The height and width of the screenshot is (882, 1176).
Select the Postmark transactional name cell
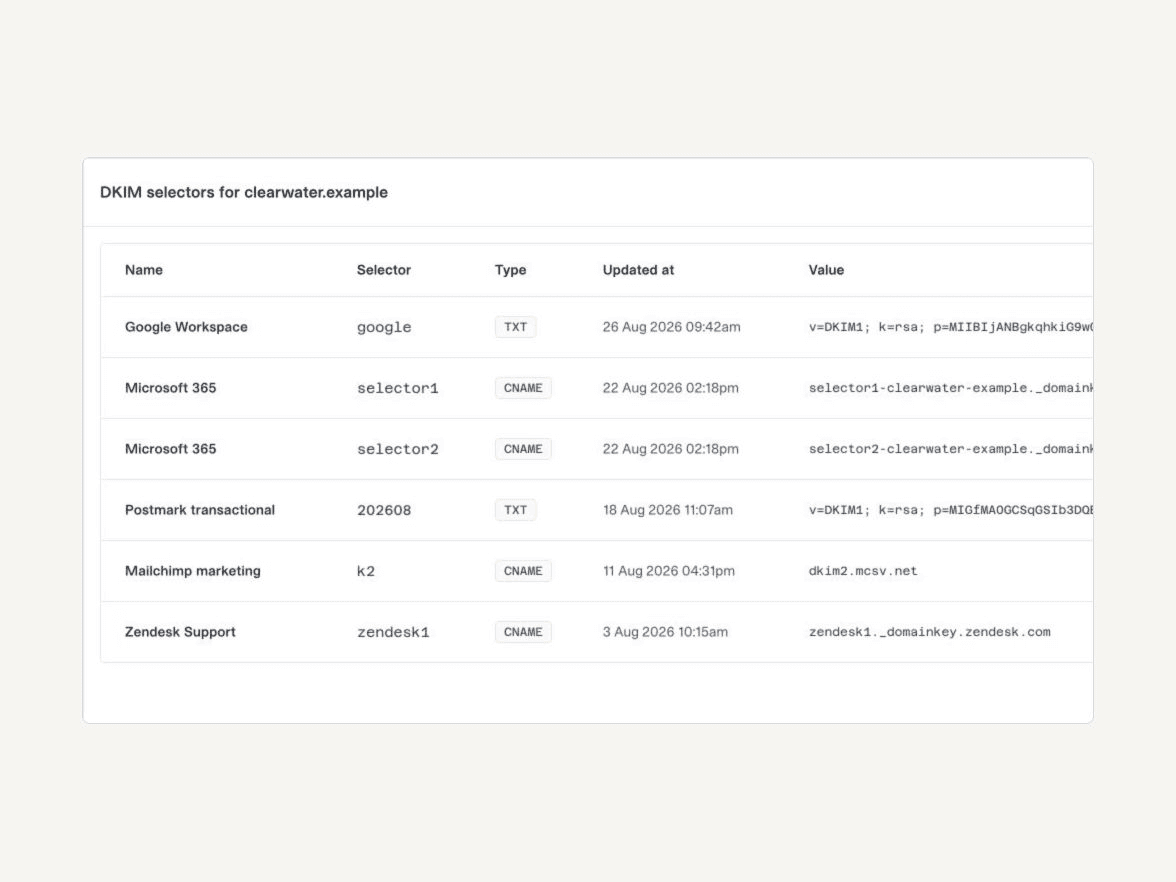point(200,510)
